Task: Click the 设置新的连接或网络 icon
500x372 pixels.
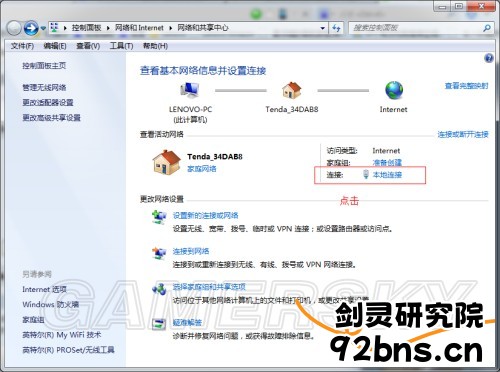Action: [159, 217]
